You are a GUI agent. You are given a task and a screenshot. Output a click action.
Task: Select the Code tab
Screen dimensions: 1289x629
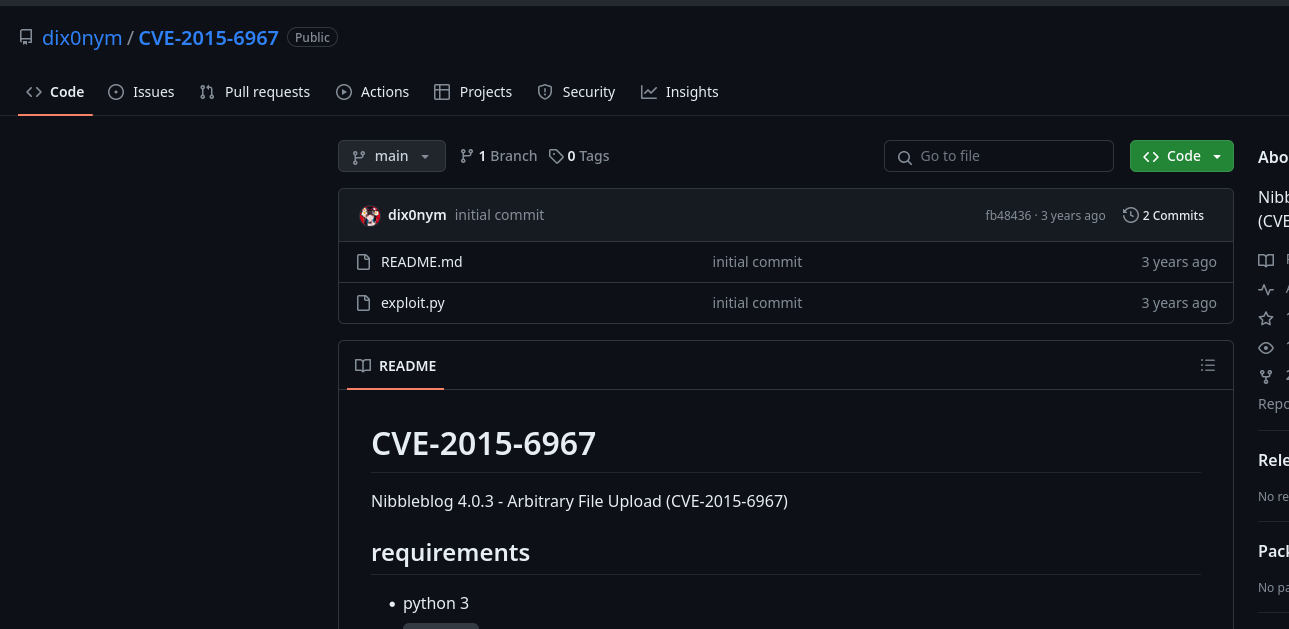pyautogui.click(x=55, y=92)
